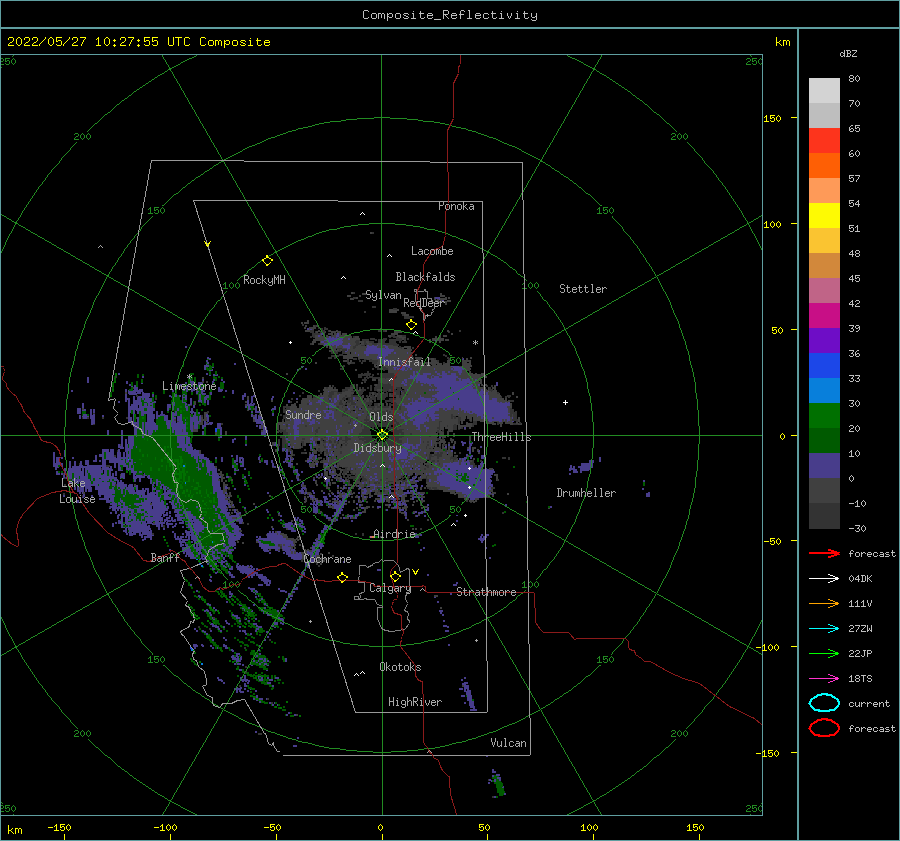Viewport: 900px width, 841px height.
Task: Click the white plus marker north of Drumheller
Action: click(565, 402)
